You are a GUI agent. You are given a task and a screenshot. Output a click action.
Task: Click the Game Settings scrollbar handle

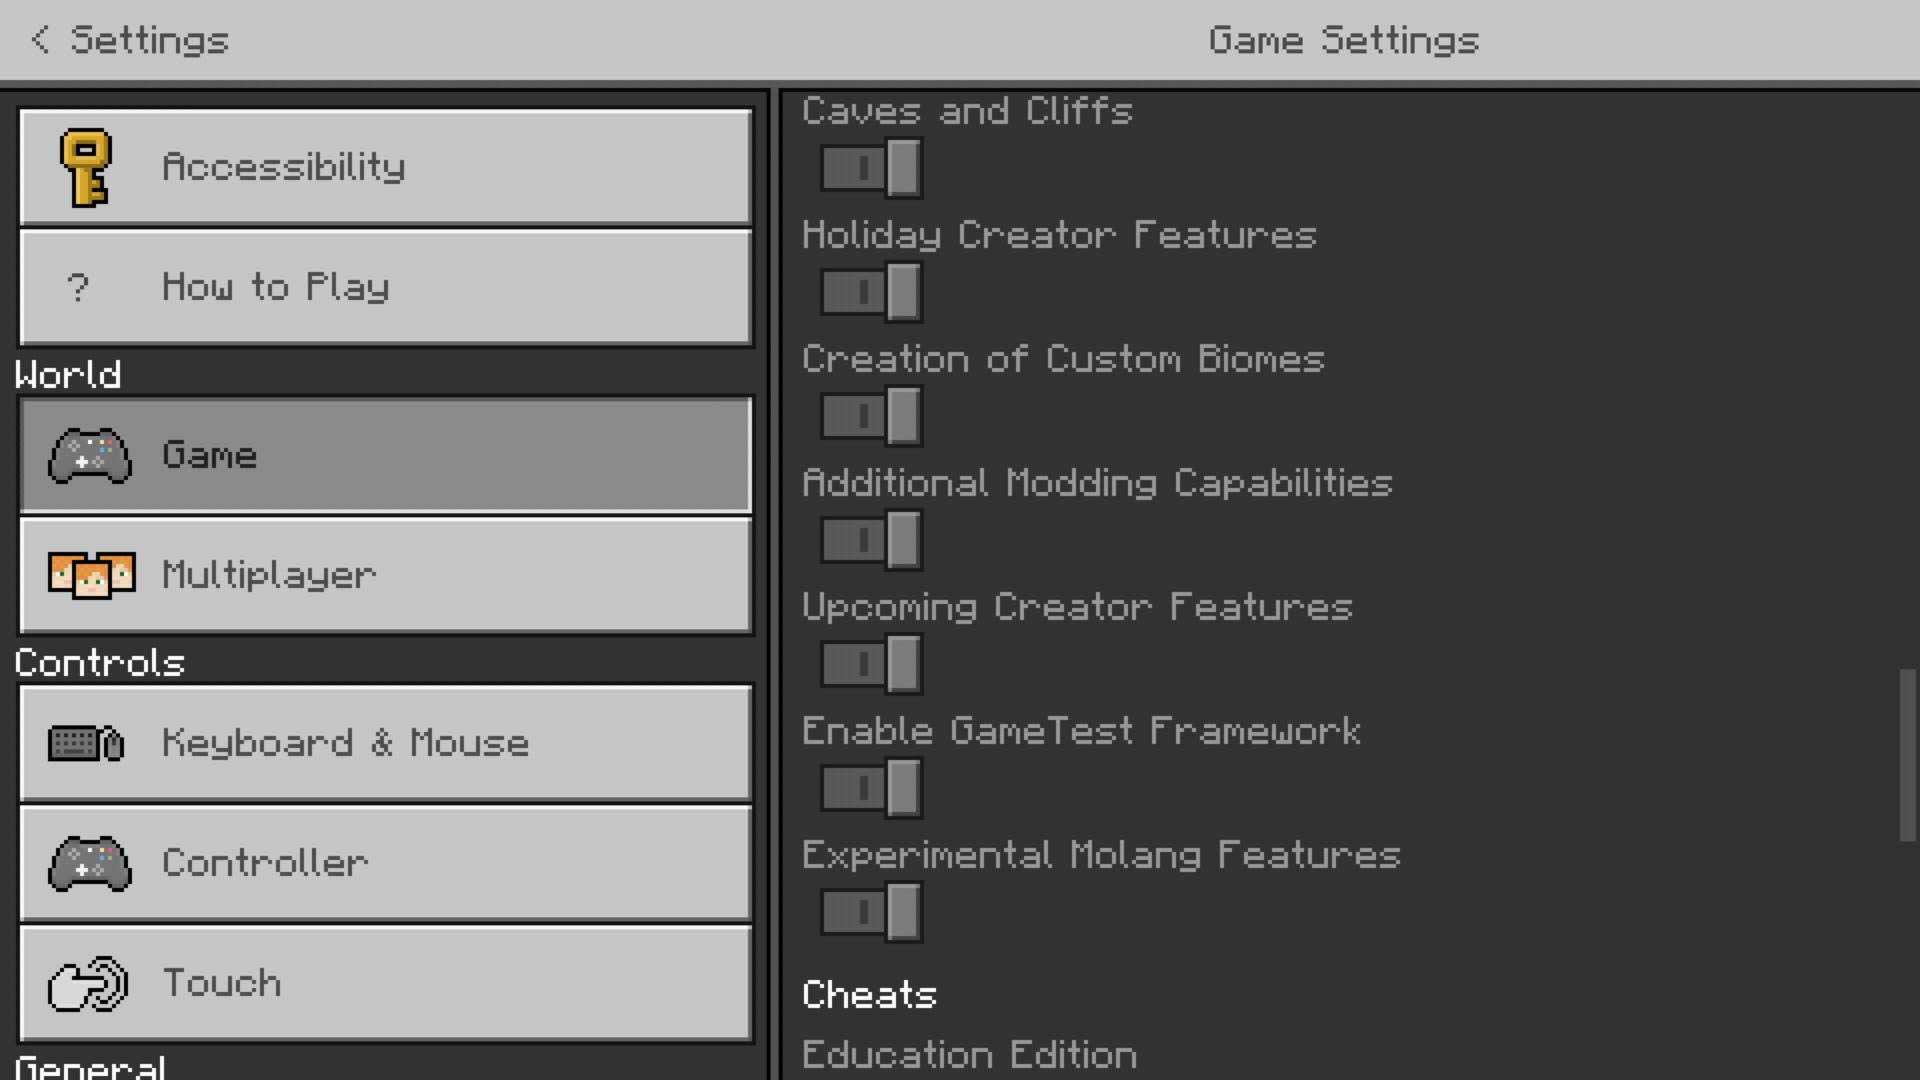(x=1908, y=755)
